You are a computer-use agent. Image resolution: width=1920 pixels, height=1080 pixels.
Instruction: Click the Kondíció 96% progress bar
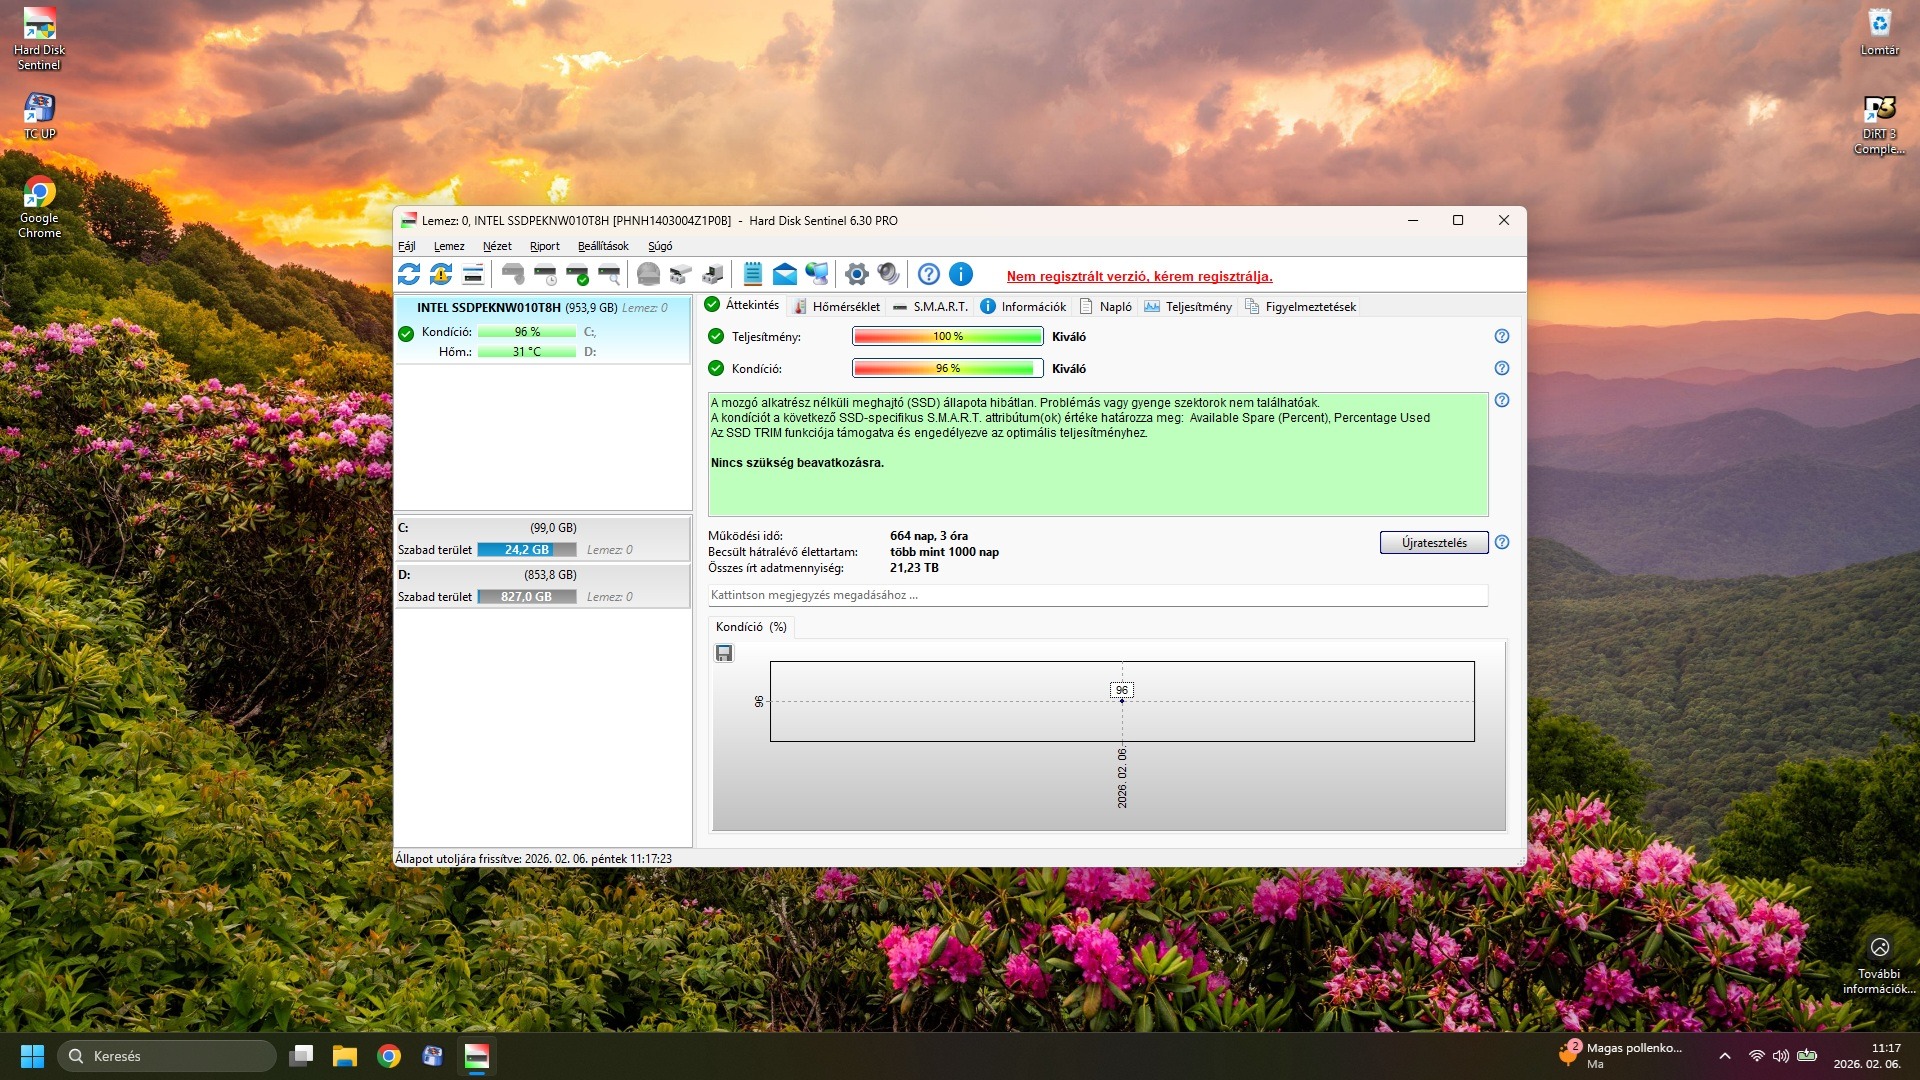(x=947, y=369)
